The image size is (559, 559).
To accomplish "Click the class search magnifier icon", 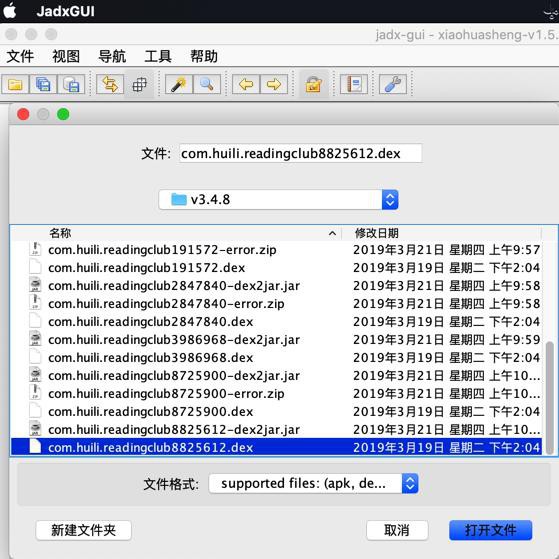I will click(207, 84).
